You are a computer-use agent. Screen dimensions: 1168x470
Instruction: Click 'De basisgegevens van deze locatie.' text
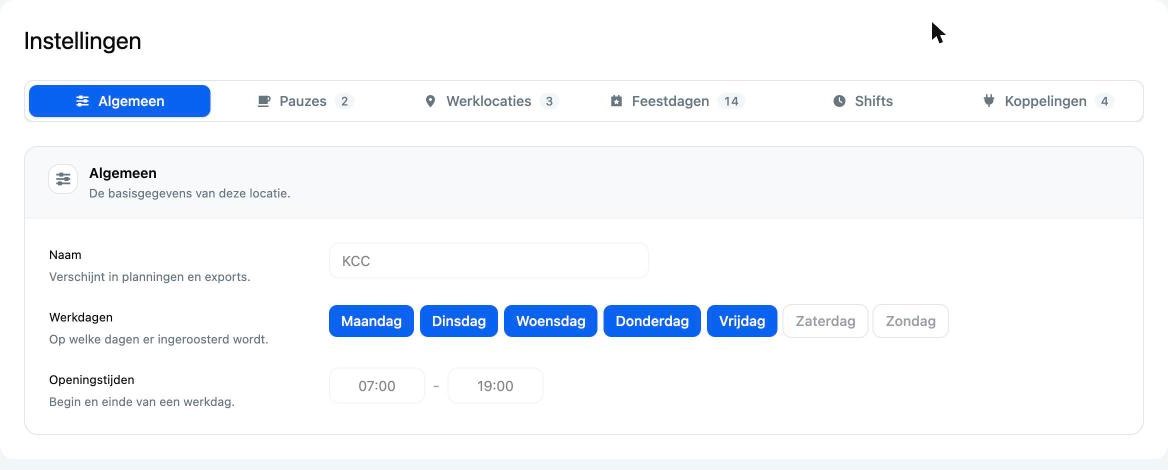click(190, 194)
